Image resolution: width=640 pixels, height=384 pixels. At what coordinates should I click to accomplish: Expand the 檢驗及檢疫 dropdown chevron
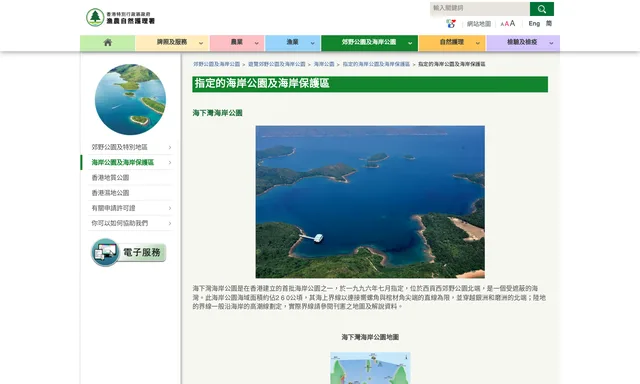click(x=551, y=43)
